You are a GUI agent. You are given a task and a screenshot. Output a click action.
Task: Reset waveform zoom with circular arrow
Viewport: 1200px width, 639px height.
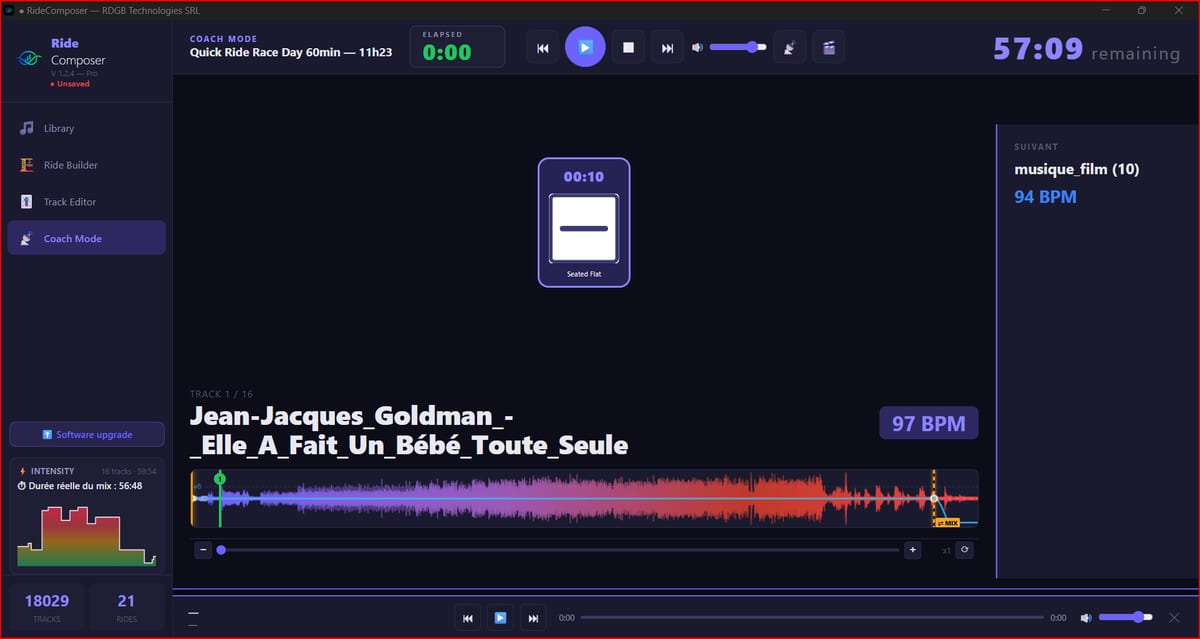click(965, 550)
